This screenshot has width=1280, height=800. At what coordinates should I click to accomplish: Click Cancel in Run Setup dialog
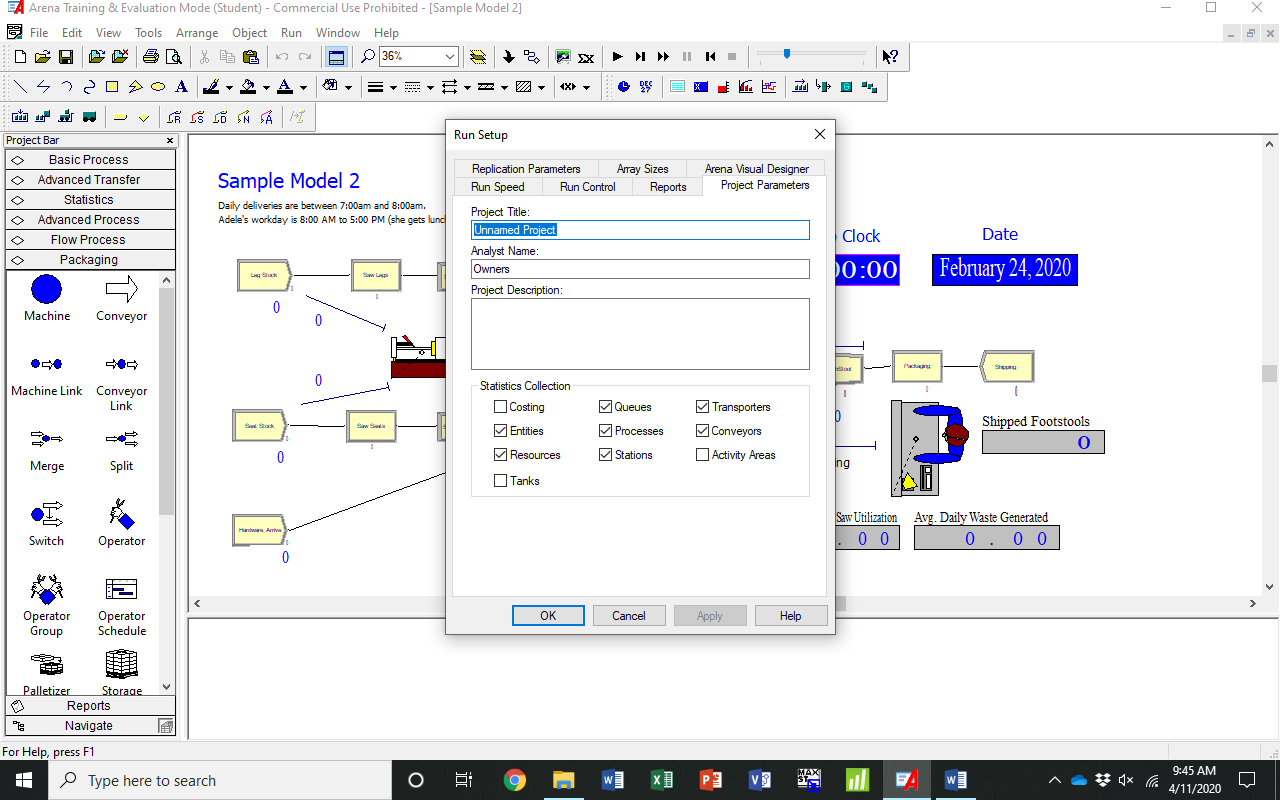(629, 616)
